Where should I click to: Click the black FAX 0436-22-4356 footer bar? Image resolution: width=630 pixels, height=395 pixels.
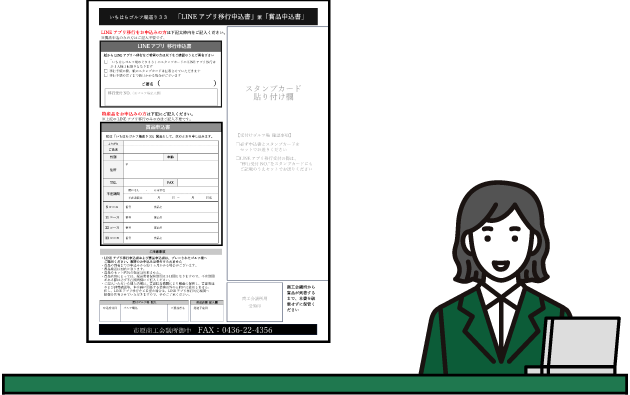point(208,330)
